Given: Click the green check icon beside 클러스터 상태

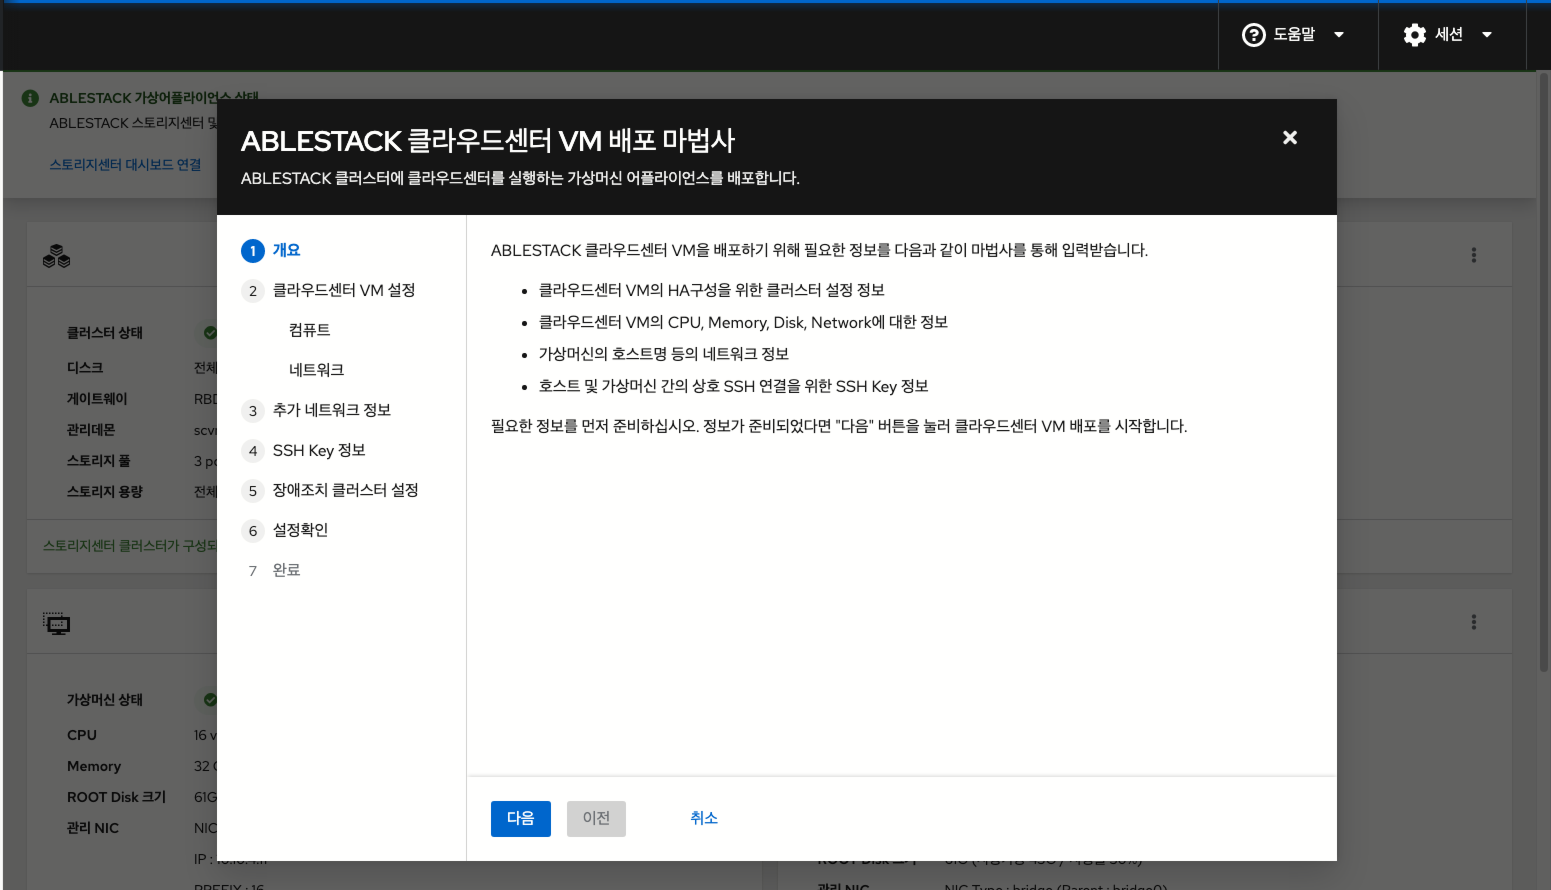Looking at the screenshot, I should point(209,333).
